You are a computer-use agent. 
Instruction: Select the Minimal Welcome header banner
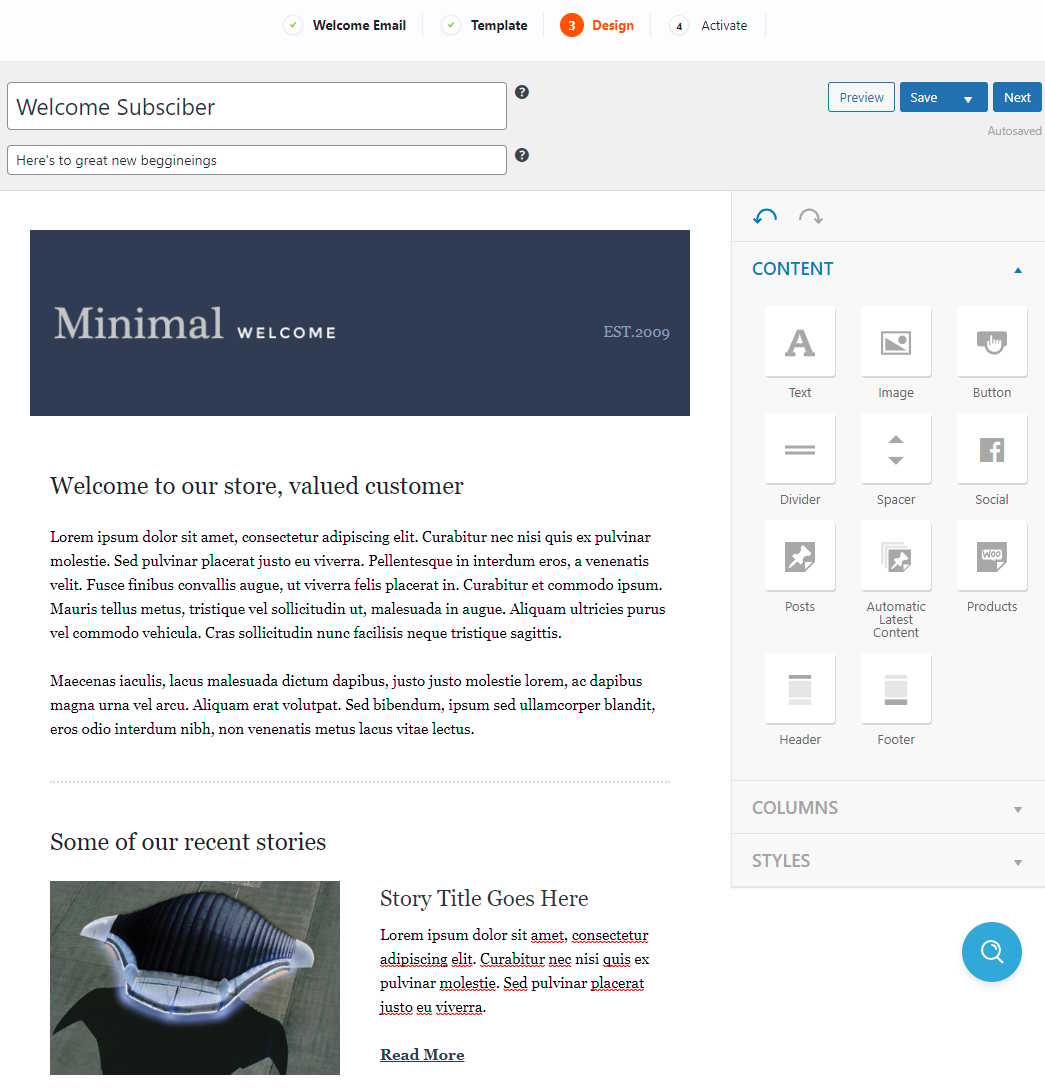[359, 323]
